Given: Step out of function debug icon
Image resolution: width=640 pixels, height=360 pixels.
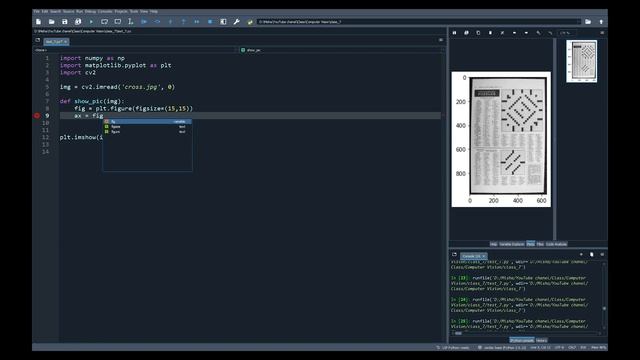Looking at the screenshot, I should 183,22.
